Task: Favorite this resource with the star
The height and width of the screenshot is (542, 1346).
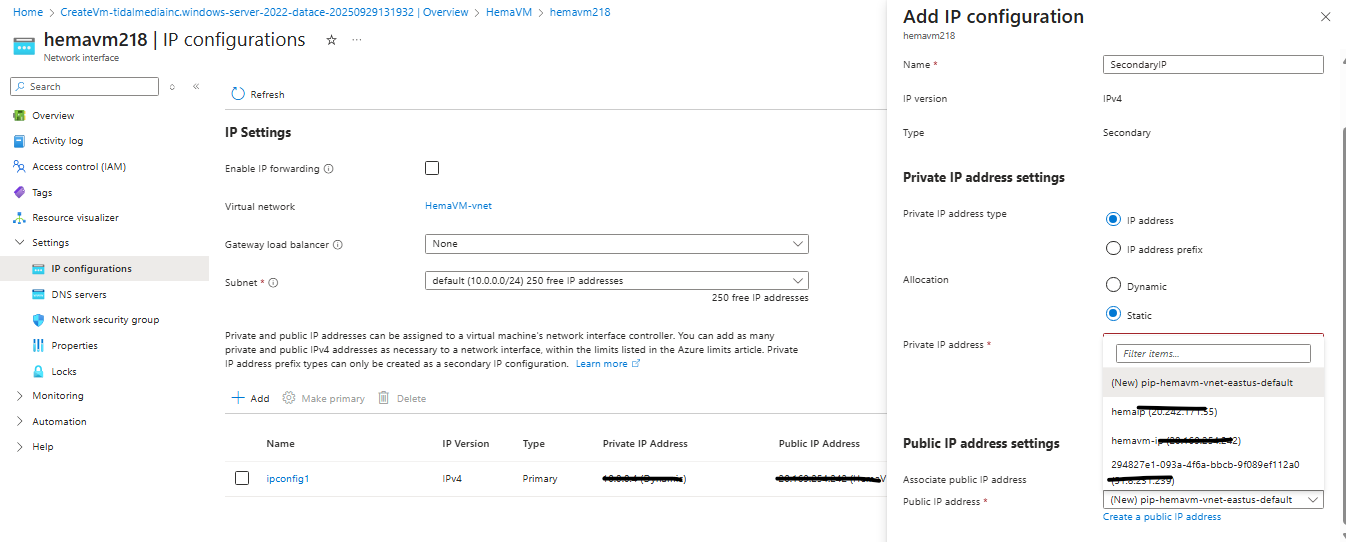Action: pyautogui.click(x=331, y=40)
